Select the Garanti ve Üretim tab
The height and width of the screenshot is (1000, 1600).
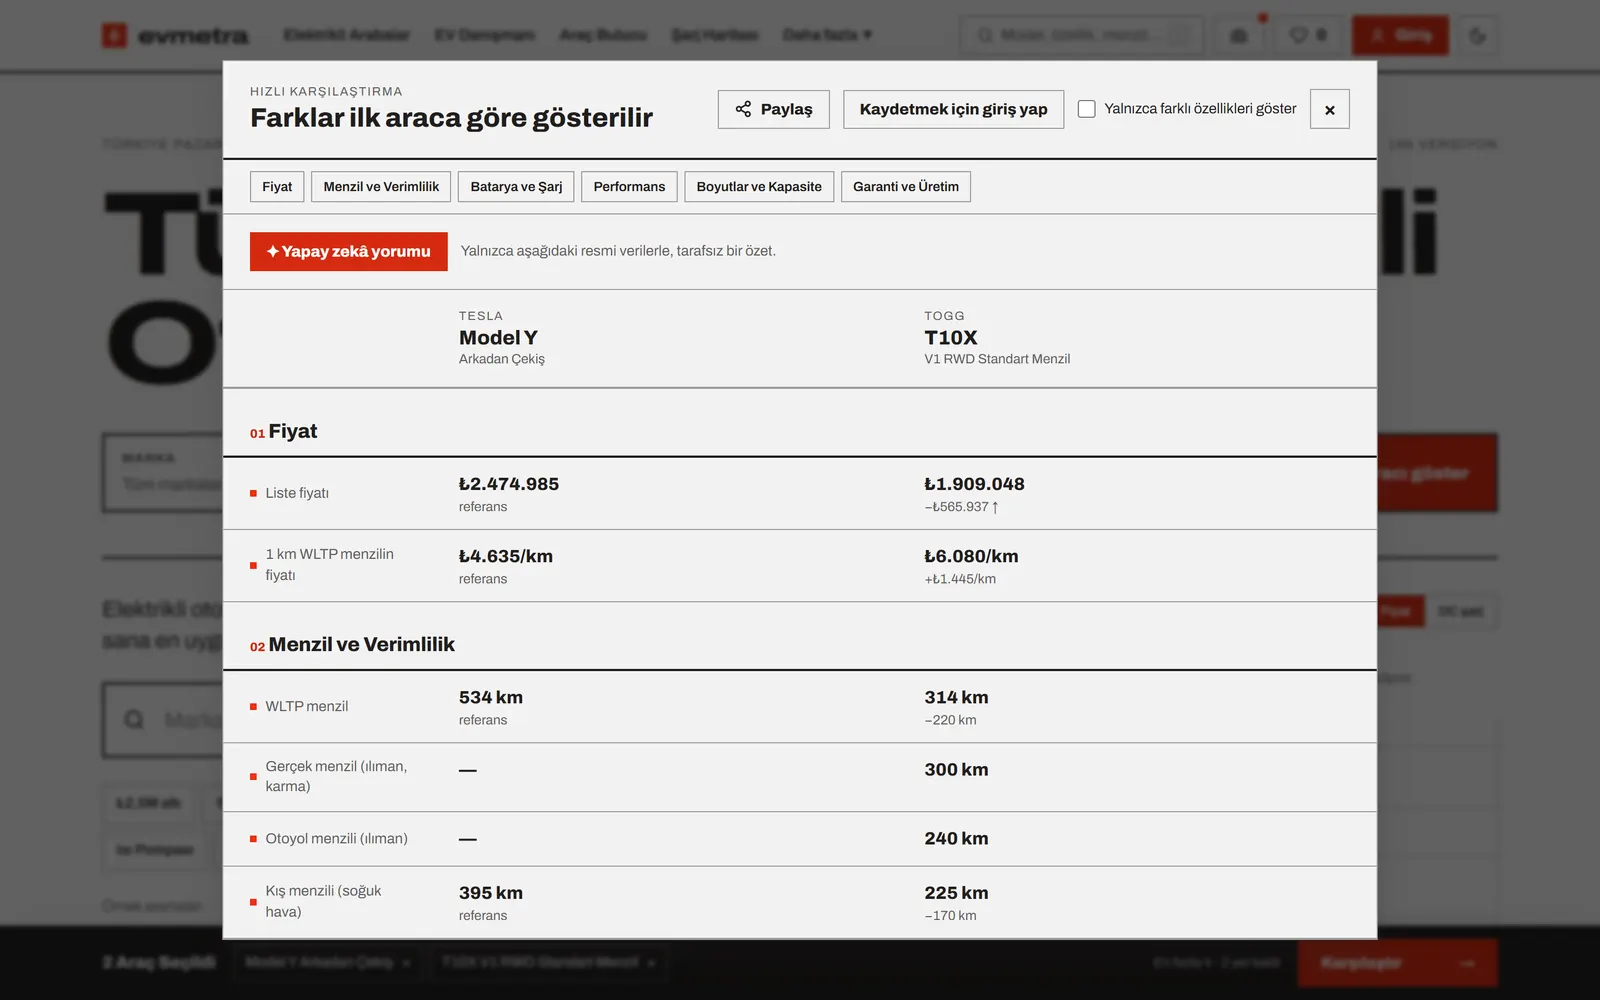tap(906, 187)
